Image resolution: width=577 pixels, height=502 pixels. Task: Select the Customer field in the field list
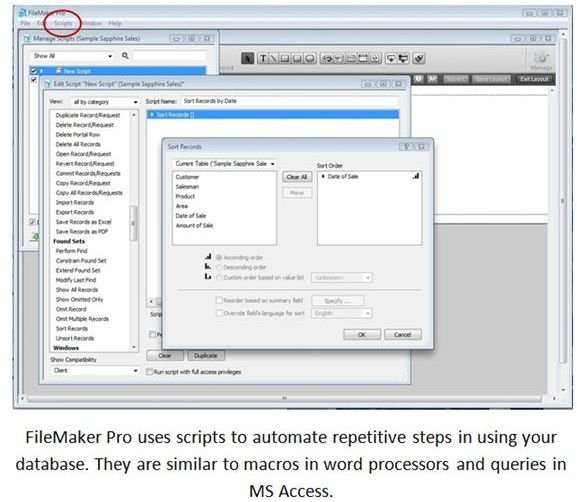[187, 177]
